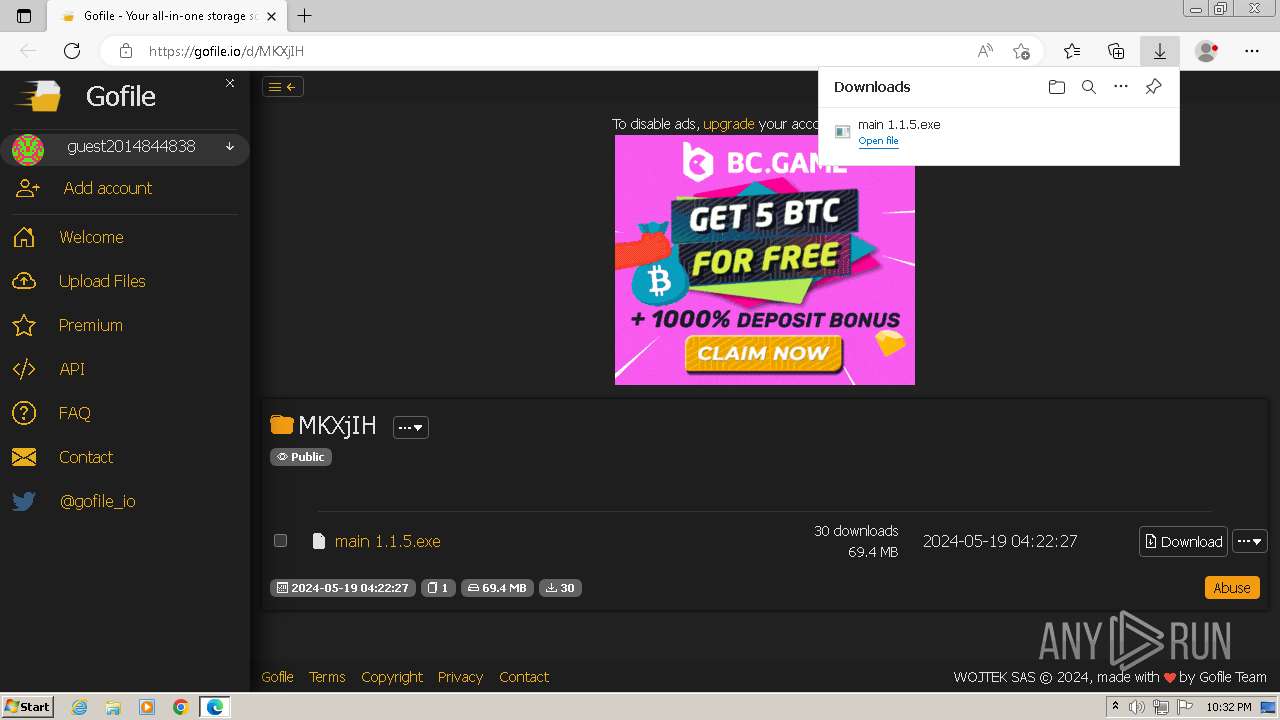Click the Gofile footer link
This screenshot has width=1280, height=720.
(x=277, y=677)
